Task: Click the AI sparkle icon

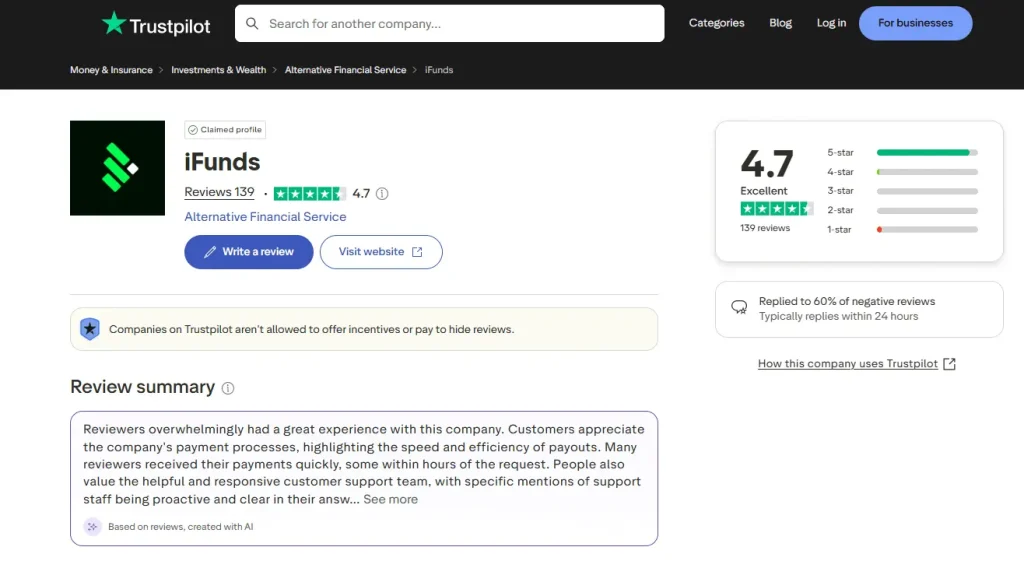Action: 93,526
